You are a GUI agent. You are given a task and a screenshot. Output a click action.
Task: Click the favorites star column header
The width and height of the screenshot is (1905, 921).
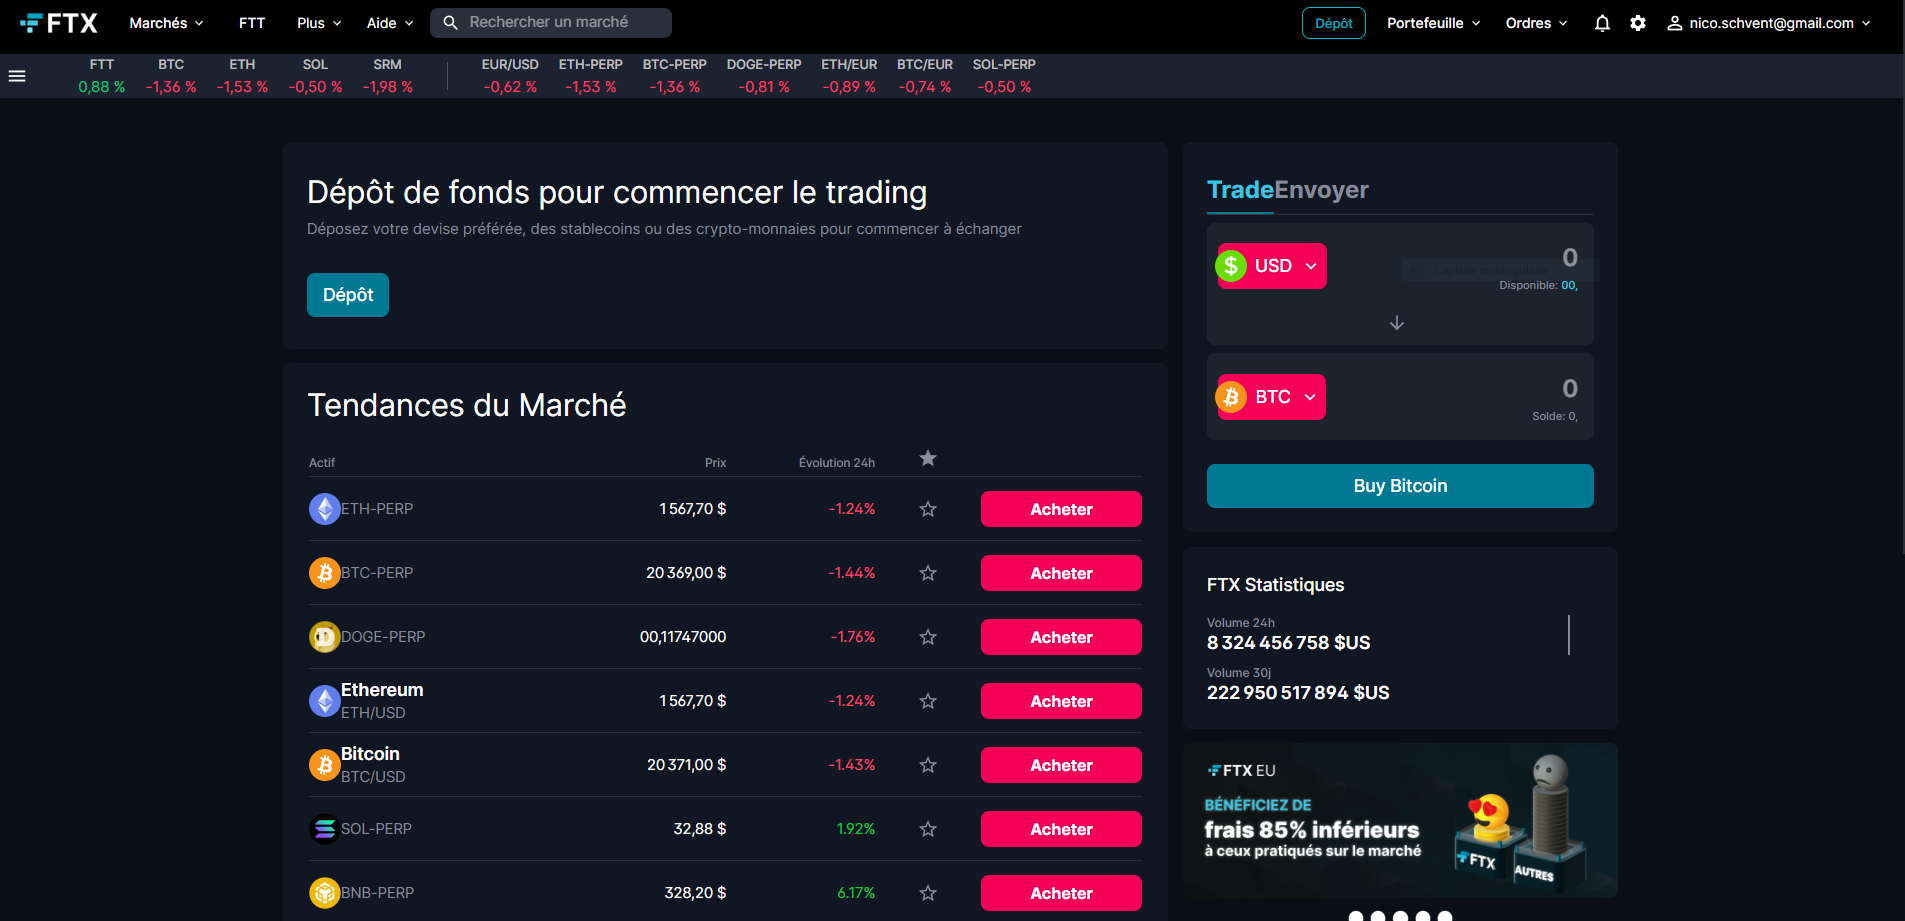[928, 458]
